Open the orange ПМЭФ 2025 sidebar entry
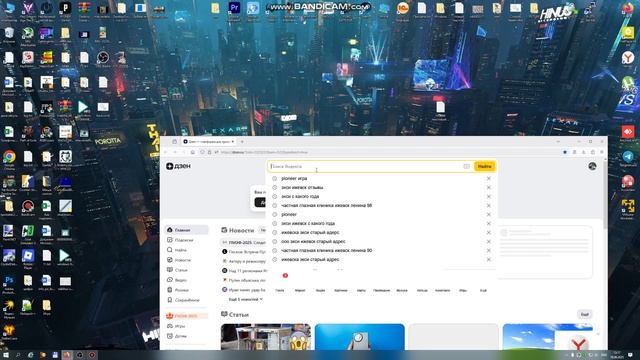640x360 pixels. (187, 316)
